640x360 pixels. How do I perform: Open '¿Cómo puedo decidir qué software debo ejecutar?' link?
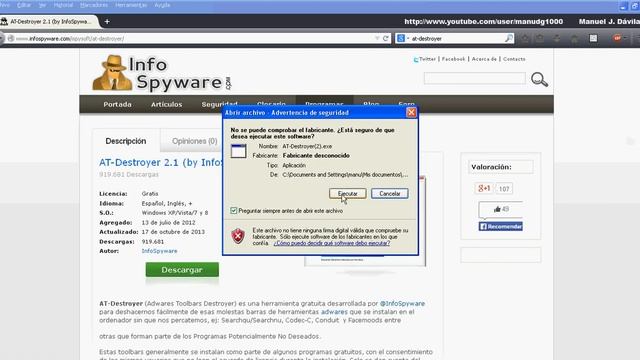click(x=331, y=243)
